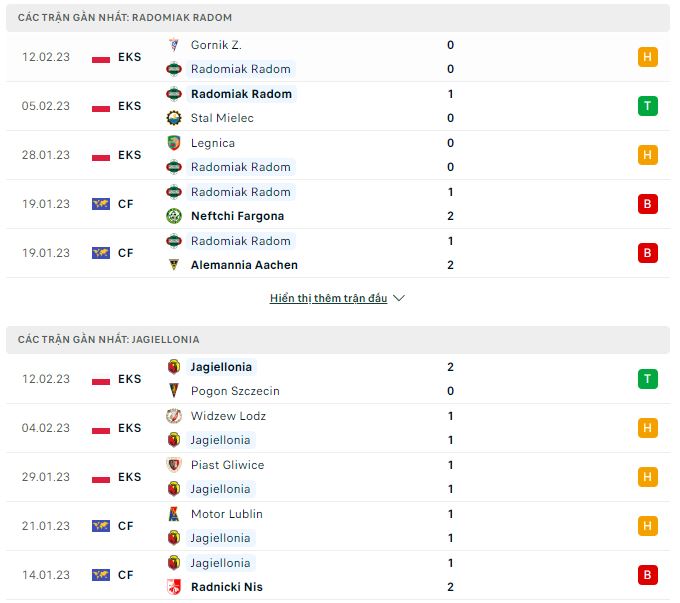Click the "Hiển thị thêm trận đấu" link
The height and width of the screenshot is (603, 680).
[x=328, y=298]
